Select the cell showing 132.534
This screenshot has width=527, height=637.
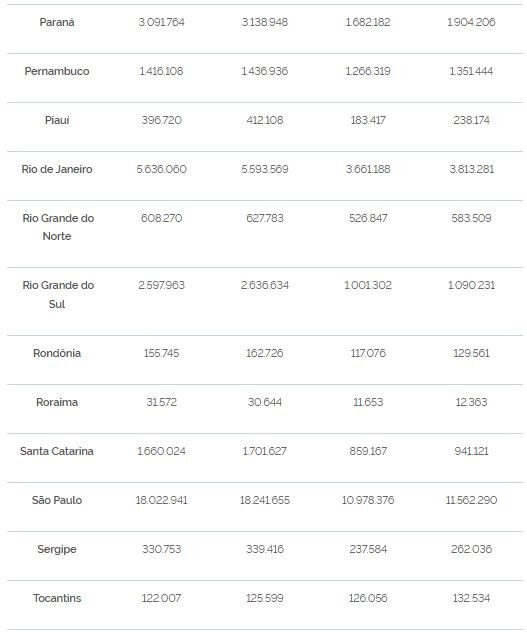(x=471, y=598)
